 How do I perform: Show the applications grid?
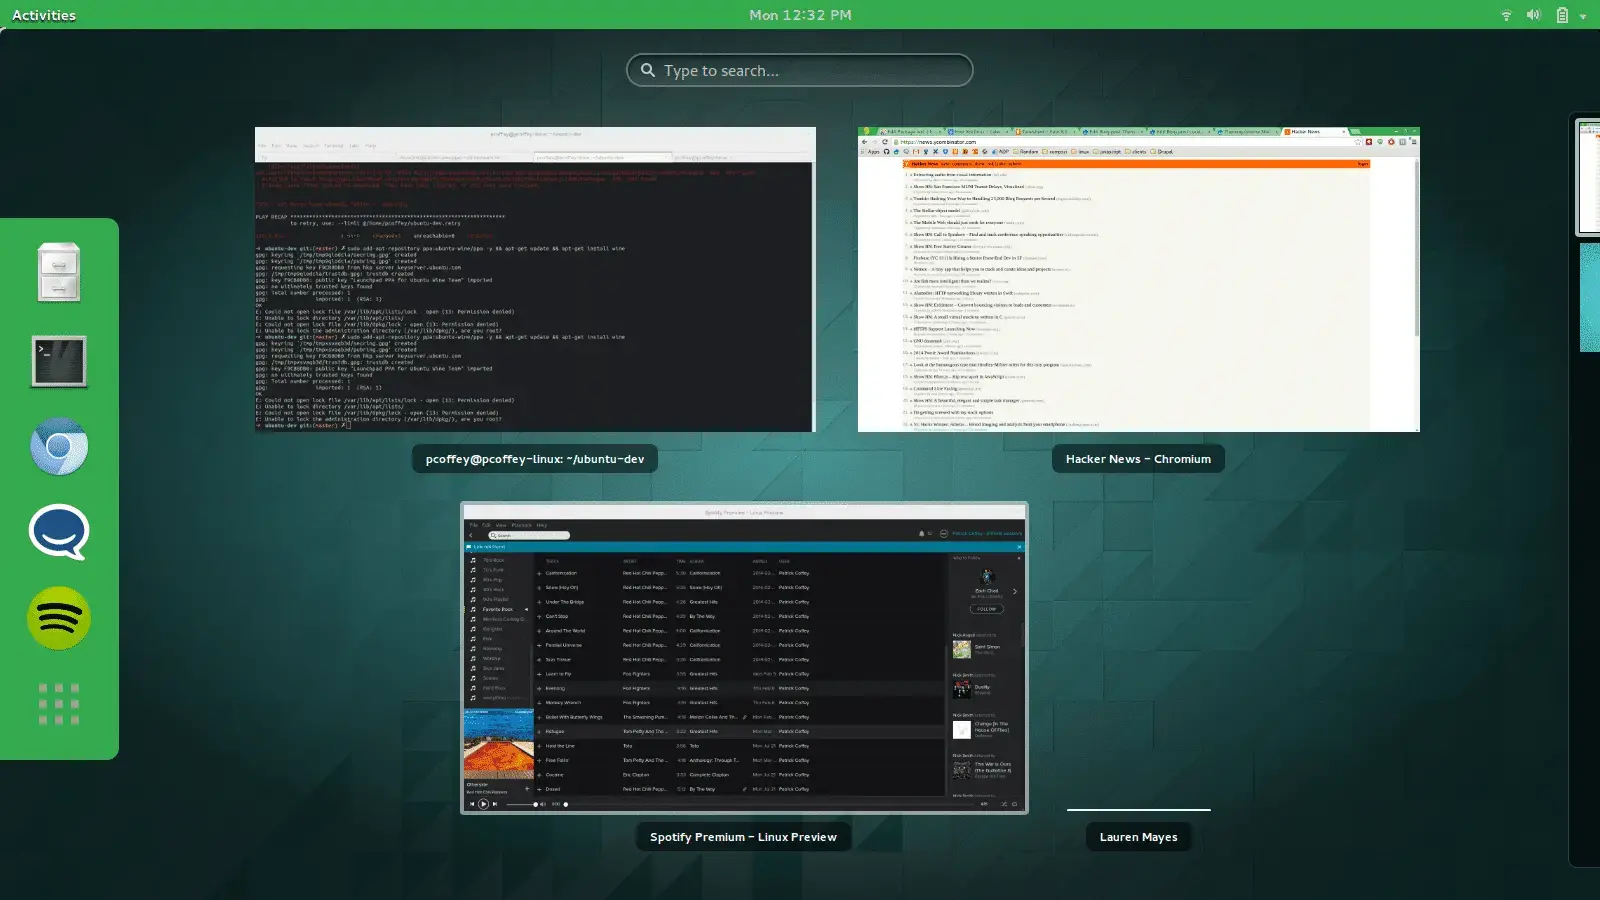coord(59,704)
